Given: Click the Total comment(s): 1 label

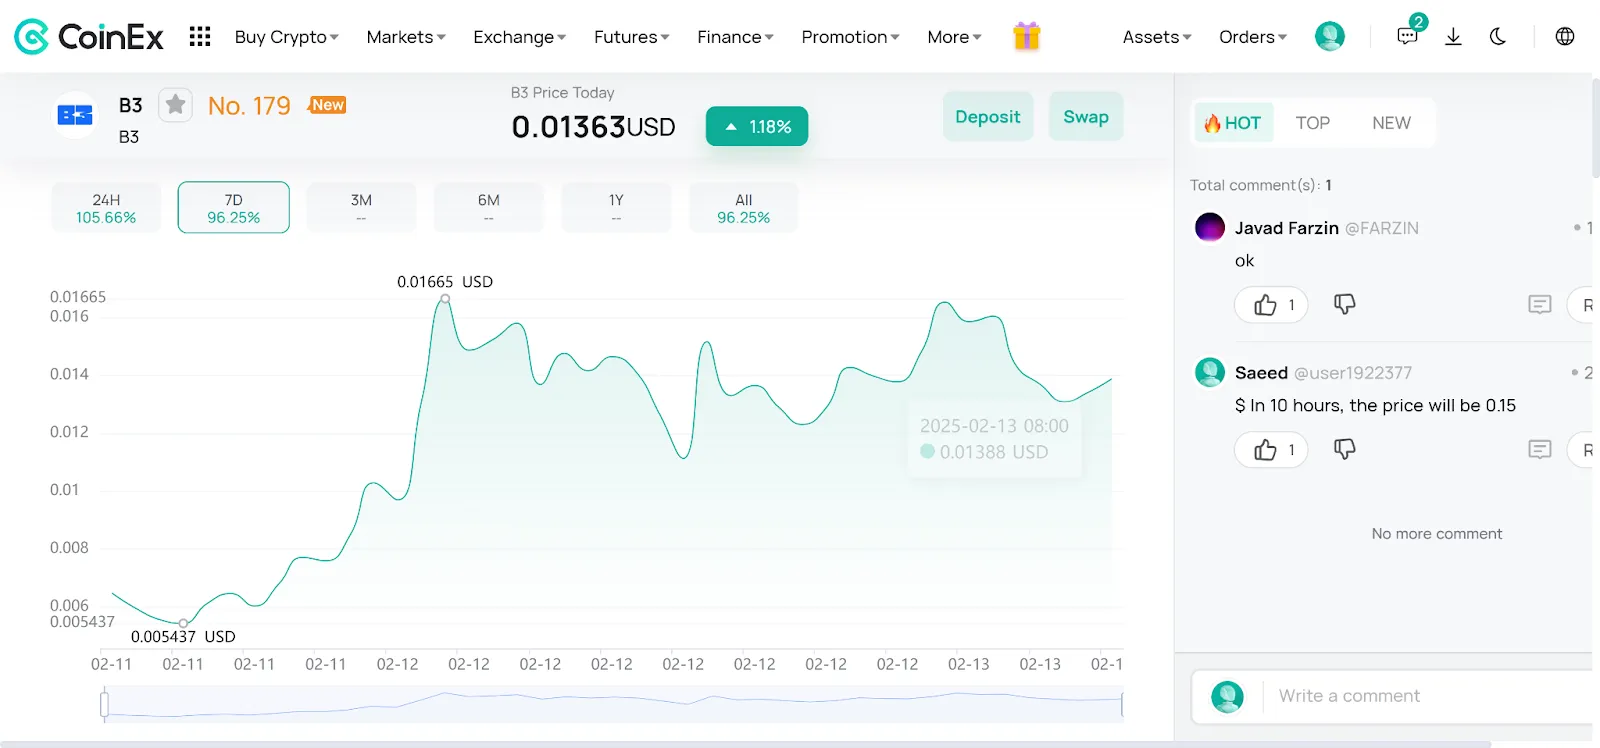Looking at the screenshot, I should 1260,185.
